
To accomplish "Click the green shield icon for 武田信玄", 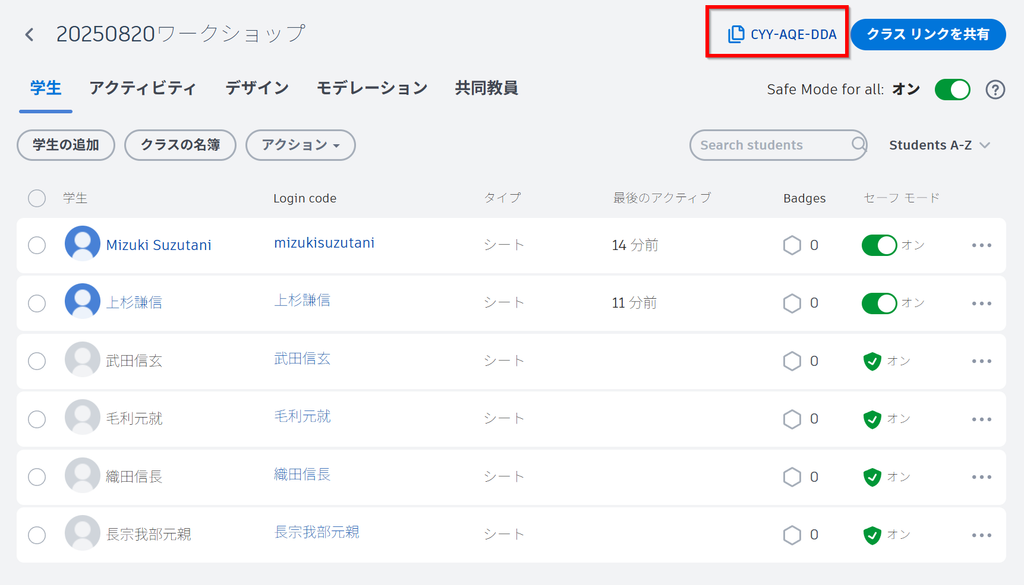I will click(x=872, y=361).
